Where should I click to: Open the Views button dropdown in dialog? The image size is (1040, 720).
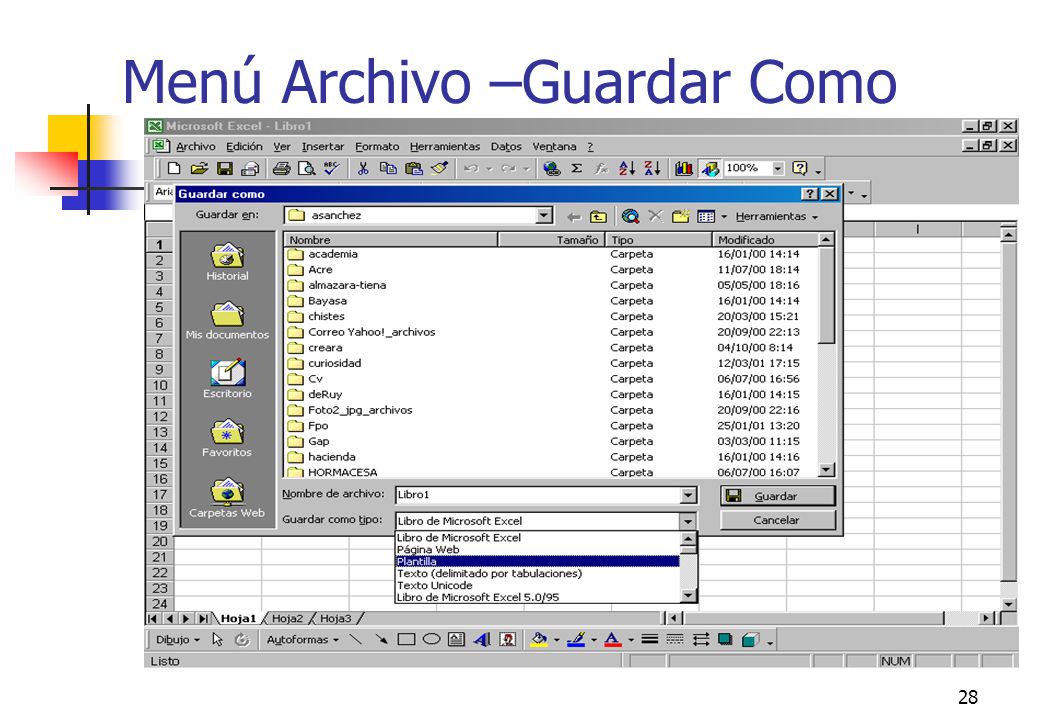724,217
